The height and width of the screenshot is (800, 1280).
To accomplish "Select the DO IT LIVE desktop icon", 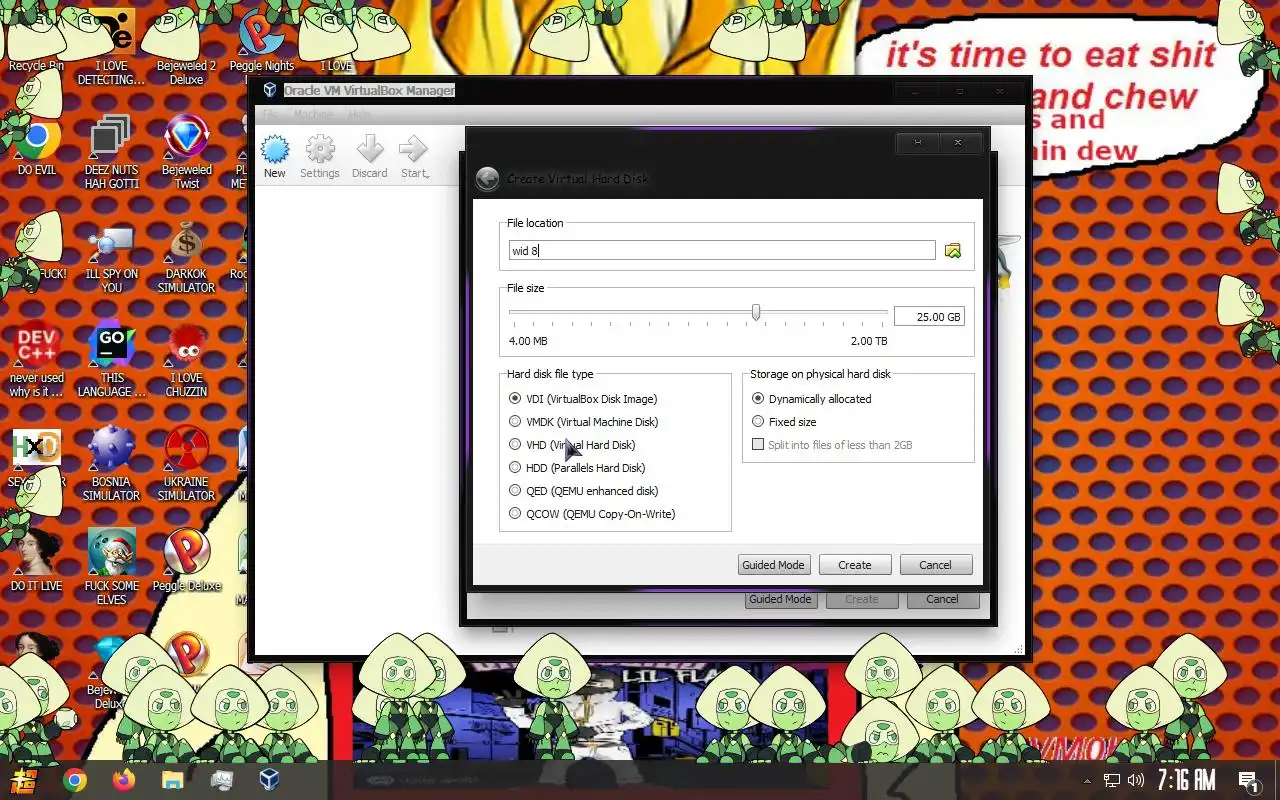I will (37, 560).
